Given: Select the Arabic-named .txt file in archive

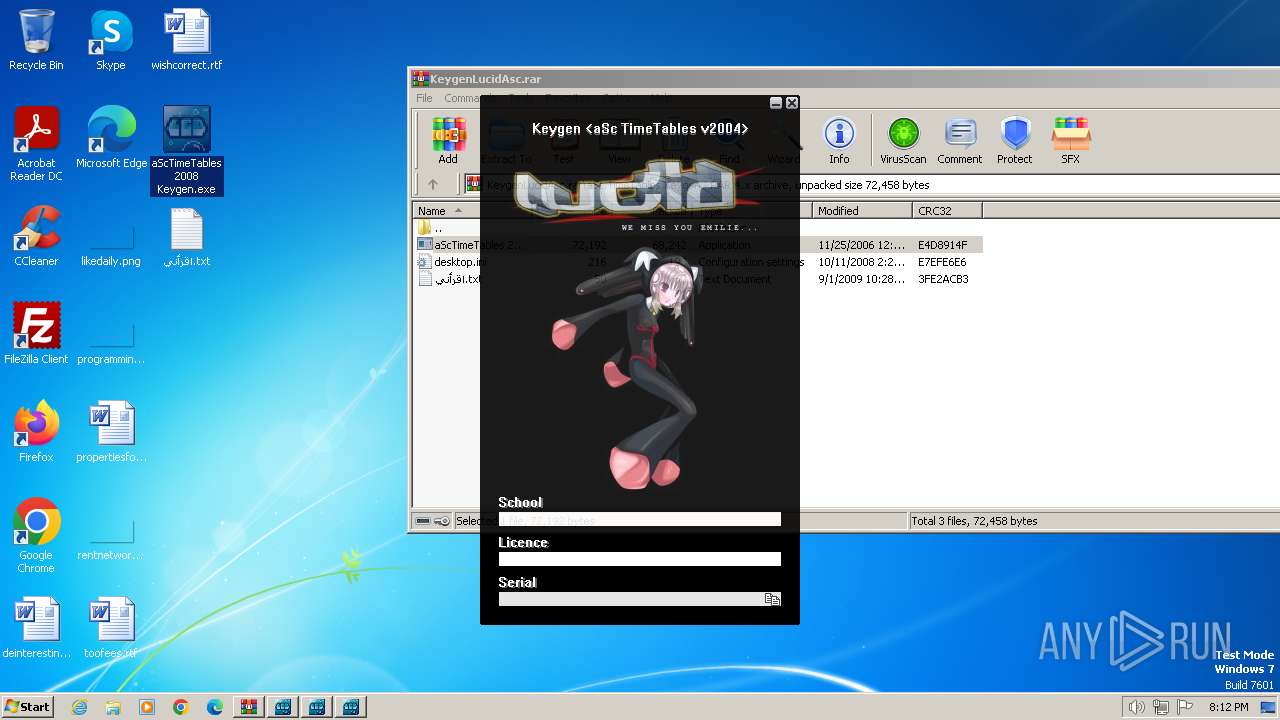Looking at the screenshot, I should pos(697,279).
